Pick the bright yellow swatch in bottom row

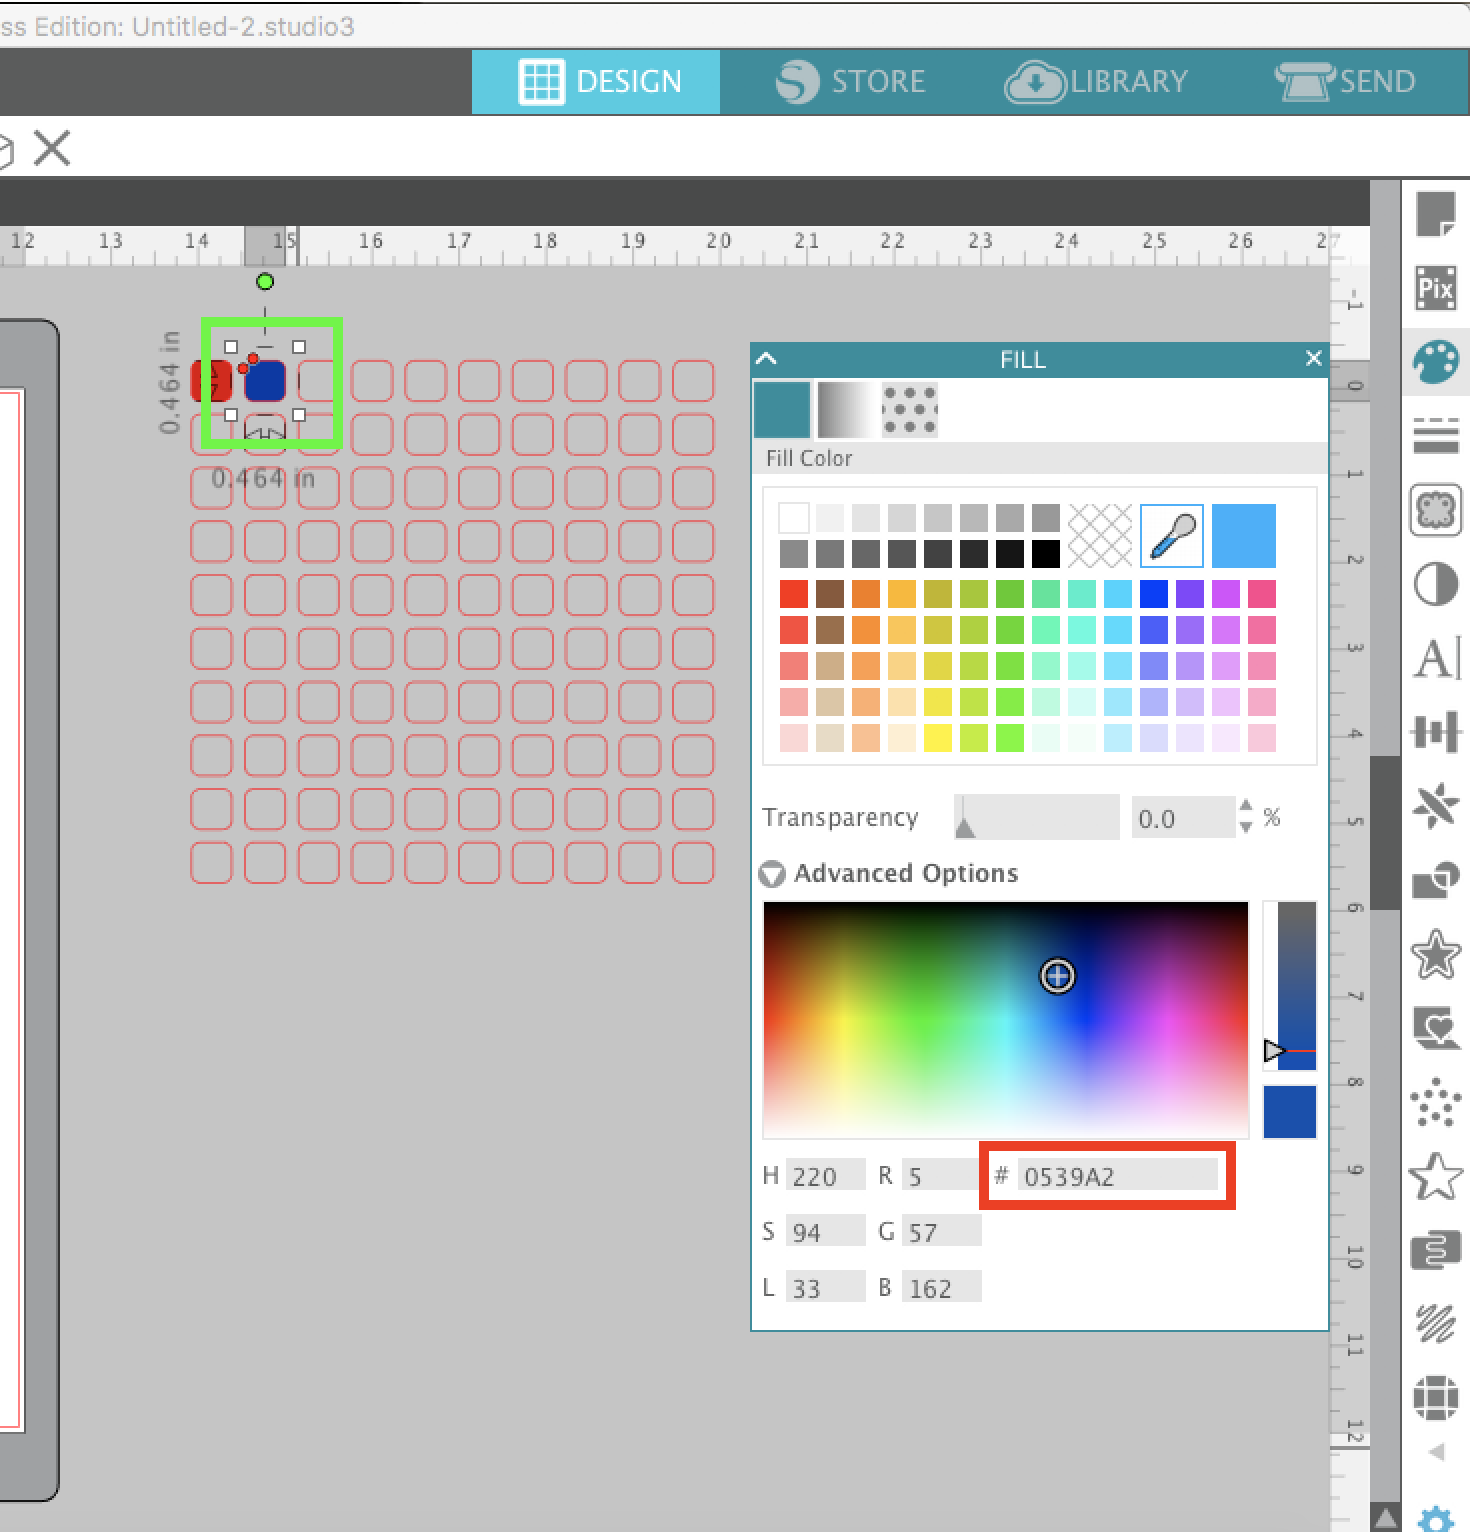pyautogui.click(x=938, y=738)
